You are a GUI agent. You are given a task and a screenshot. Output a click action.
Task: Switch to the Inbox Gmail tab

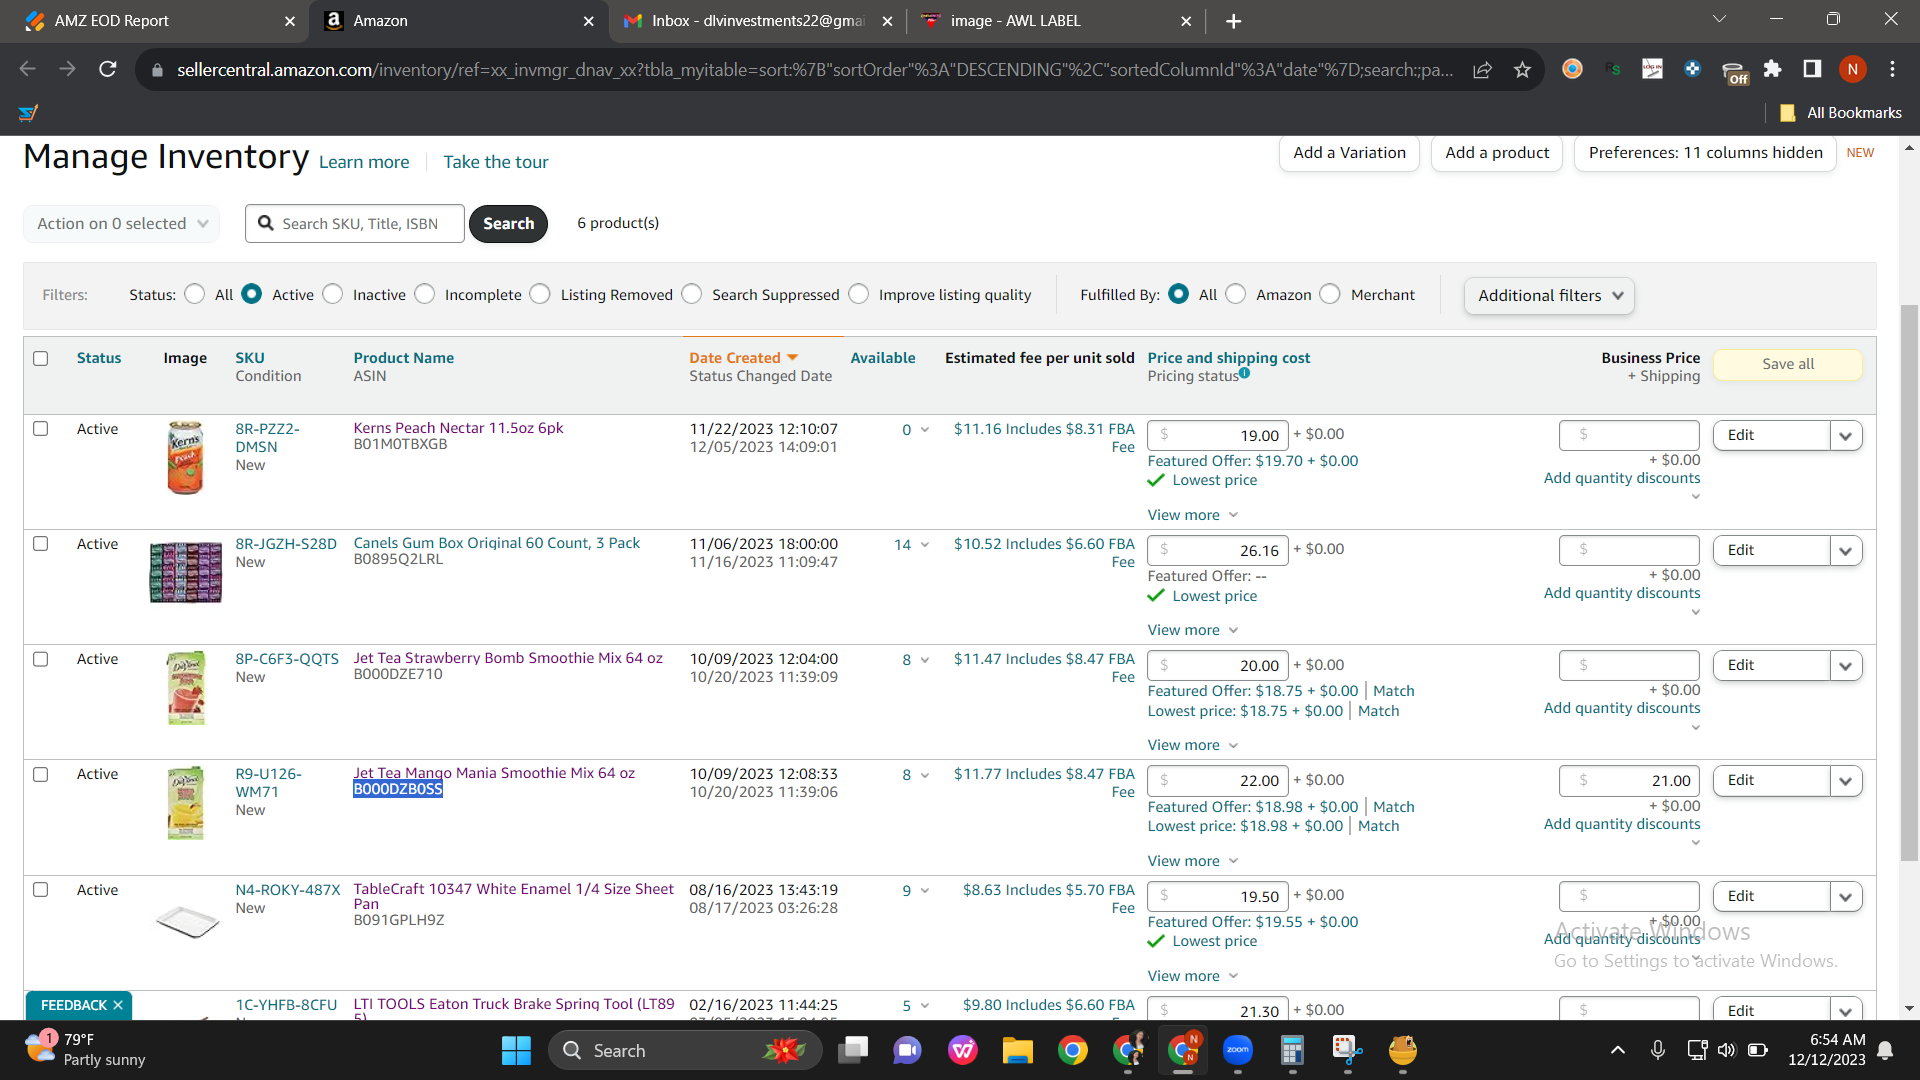[755, 21]
